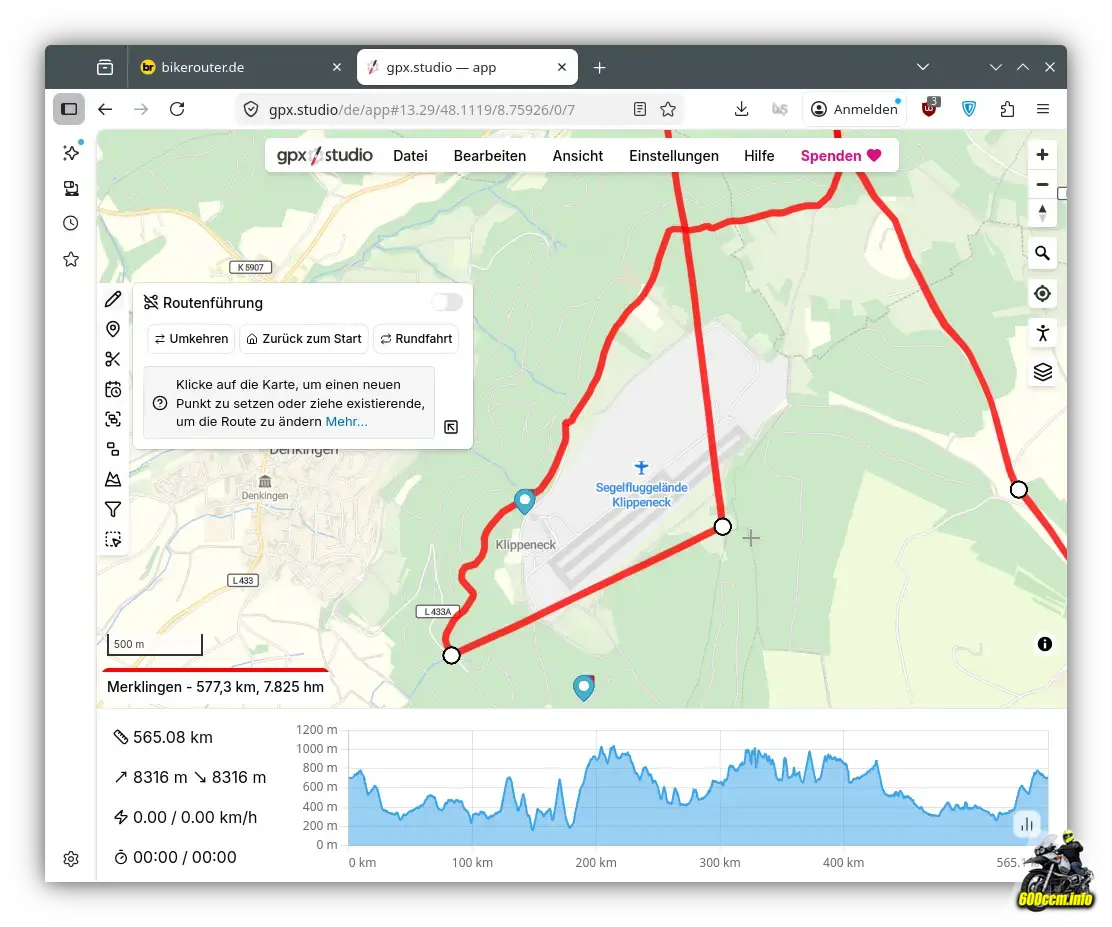1112x927 pixels.
Task: Open the Datei menu
Action: click(410, 156)
